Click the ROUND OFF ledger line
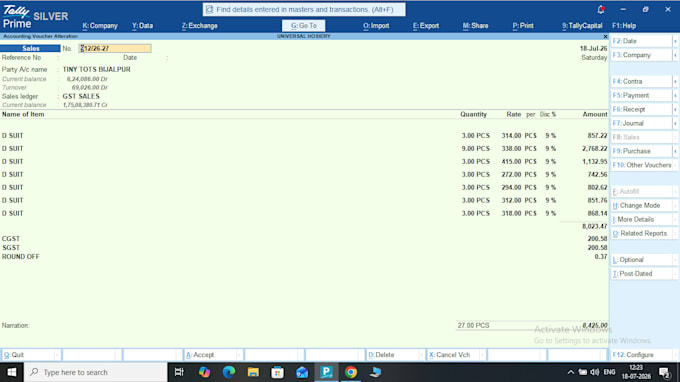The width and height of the screenshot is (680, 382). point(304,257)
